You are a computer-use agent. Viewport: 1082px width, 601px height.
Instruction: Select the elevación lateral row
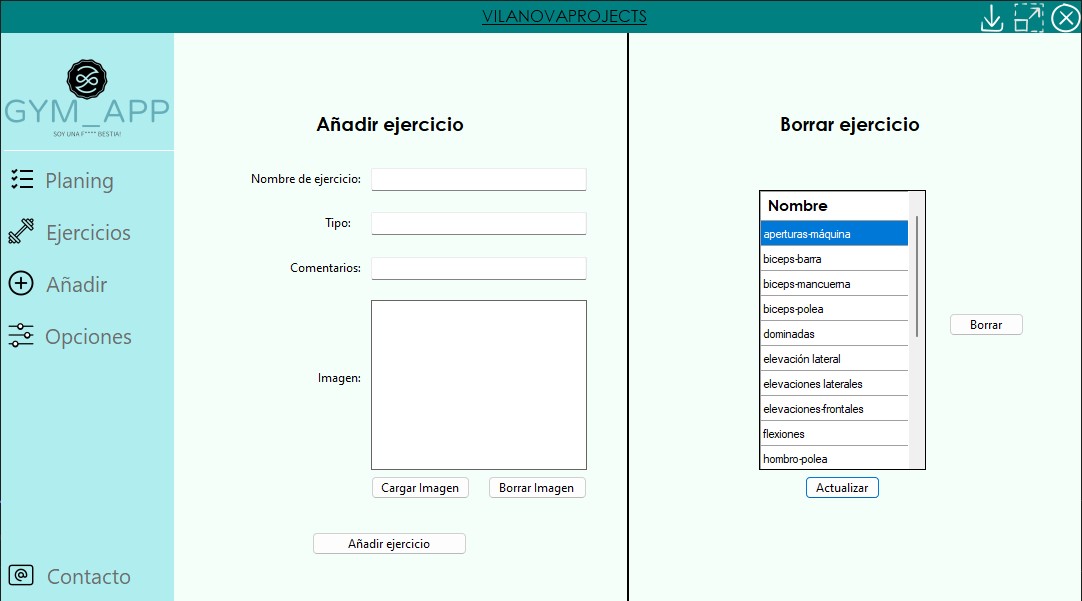(x=834, y=359)
